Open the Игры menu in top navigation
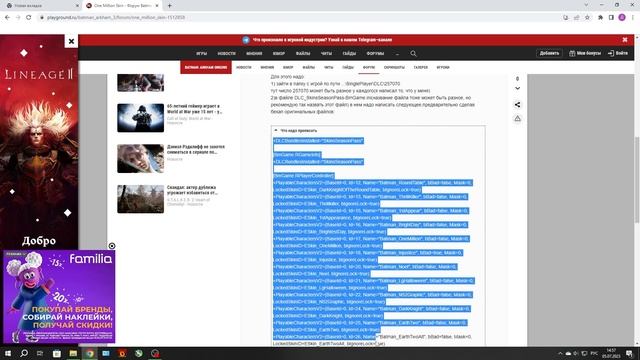 point(201,53)
